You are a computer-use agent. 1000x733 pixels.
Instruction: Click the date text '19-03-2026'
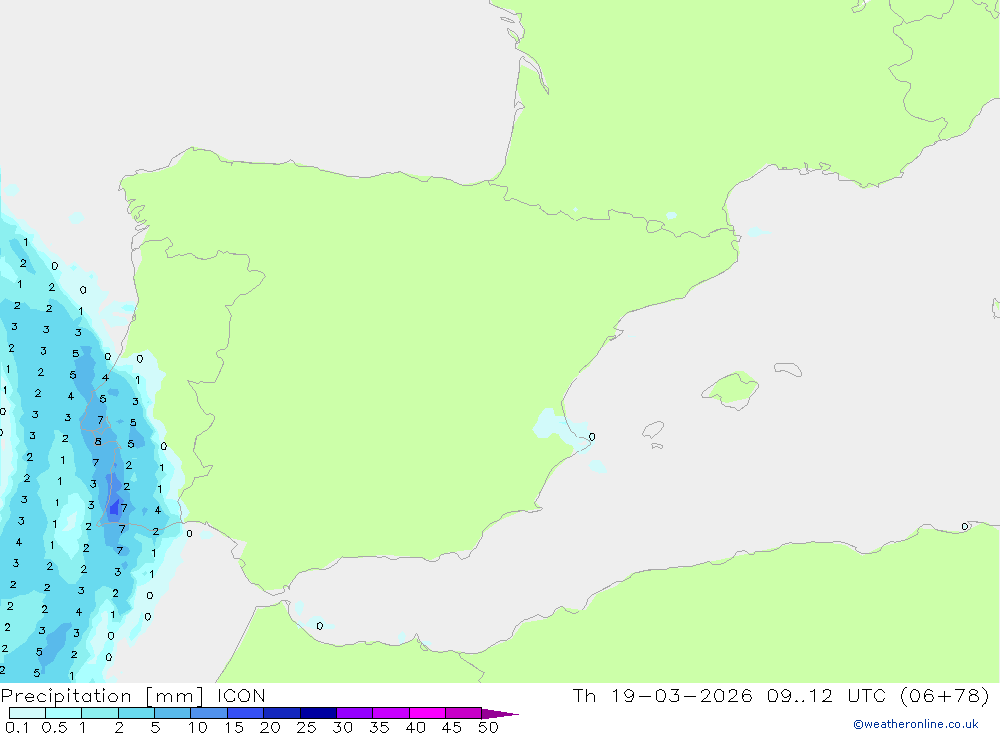682,695
